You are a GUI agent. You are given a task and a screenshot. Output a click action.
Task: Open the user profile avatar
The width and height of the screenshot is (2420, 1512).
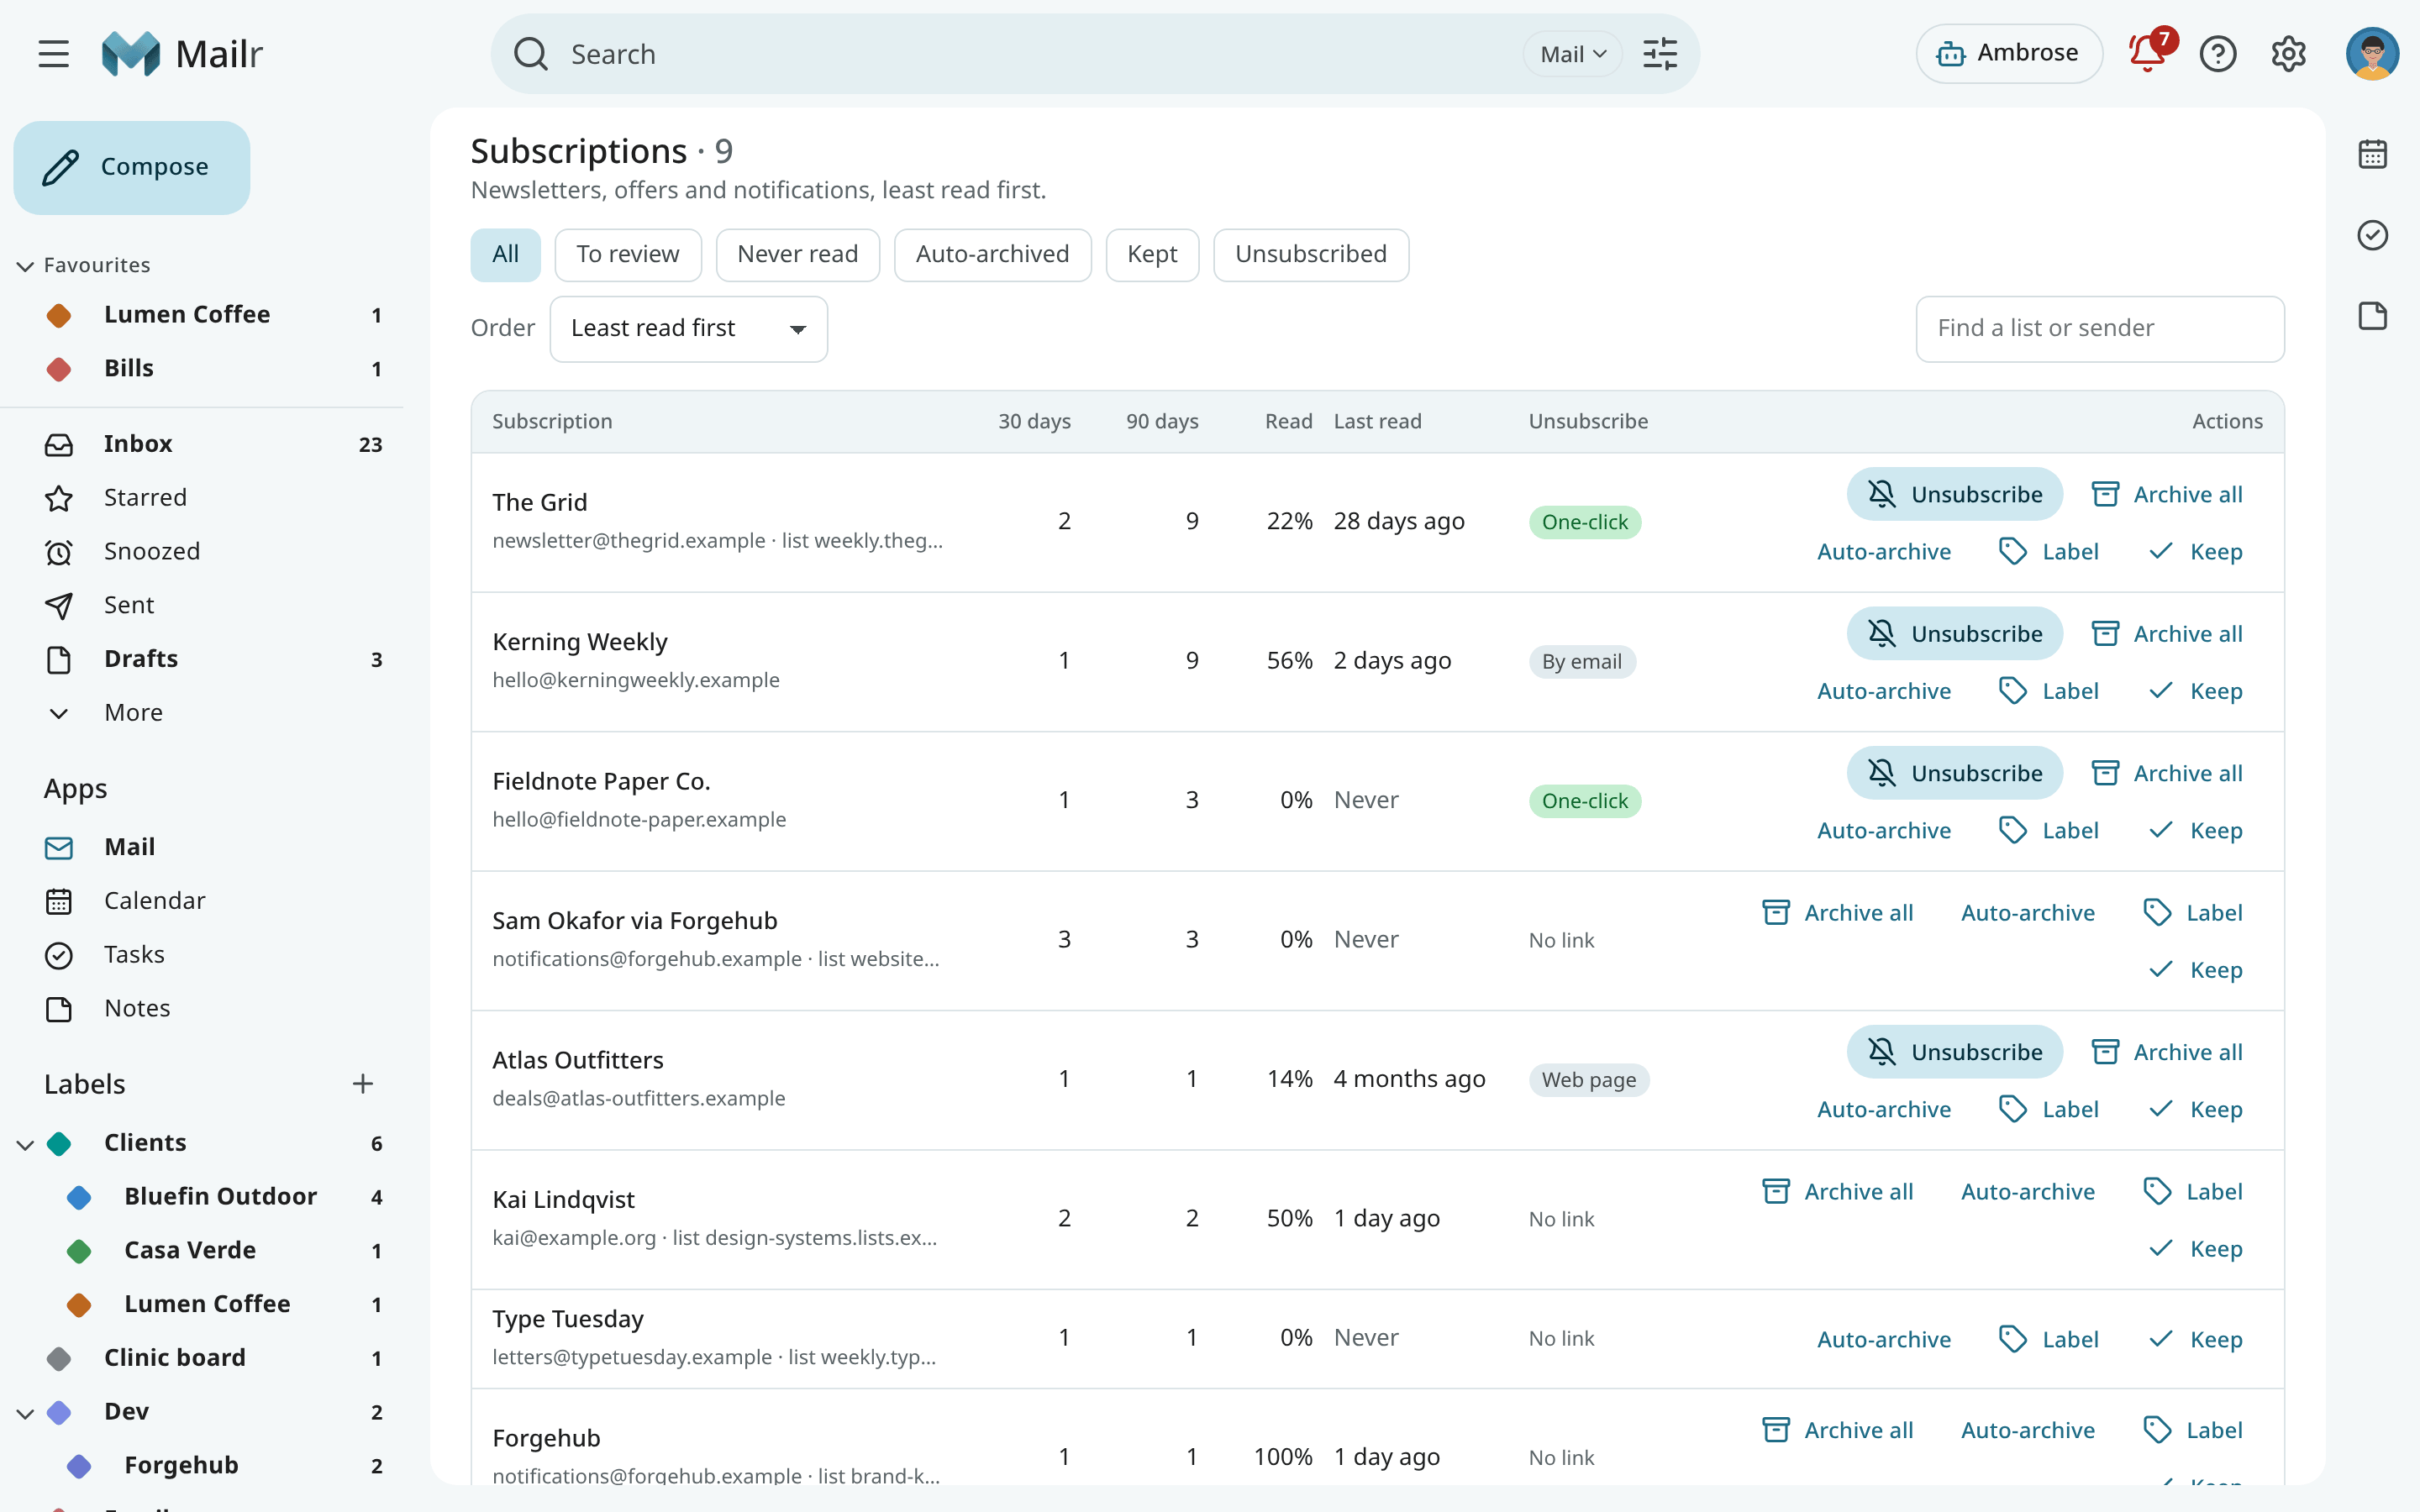click(2372, 54)
